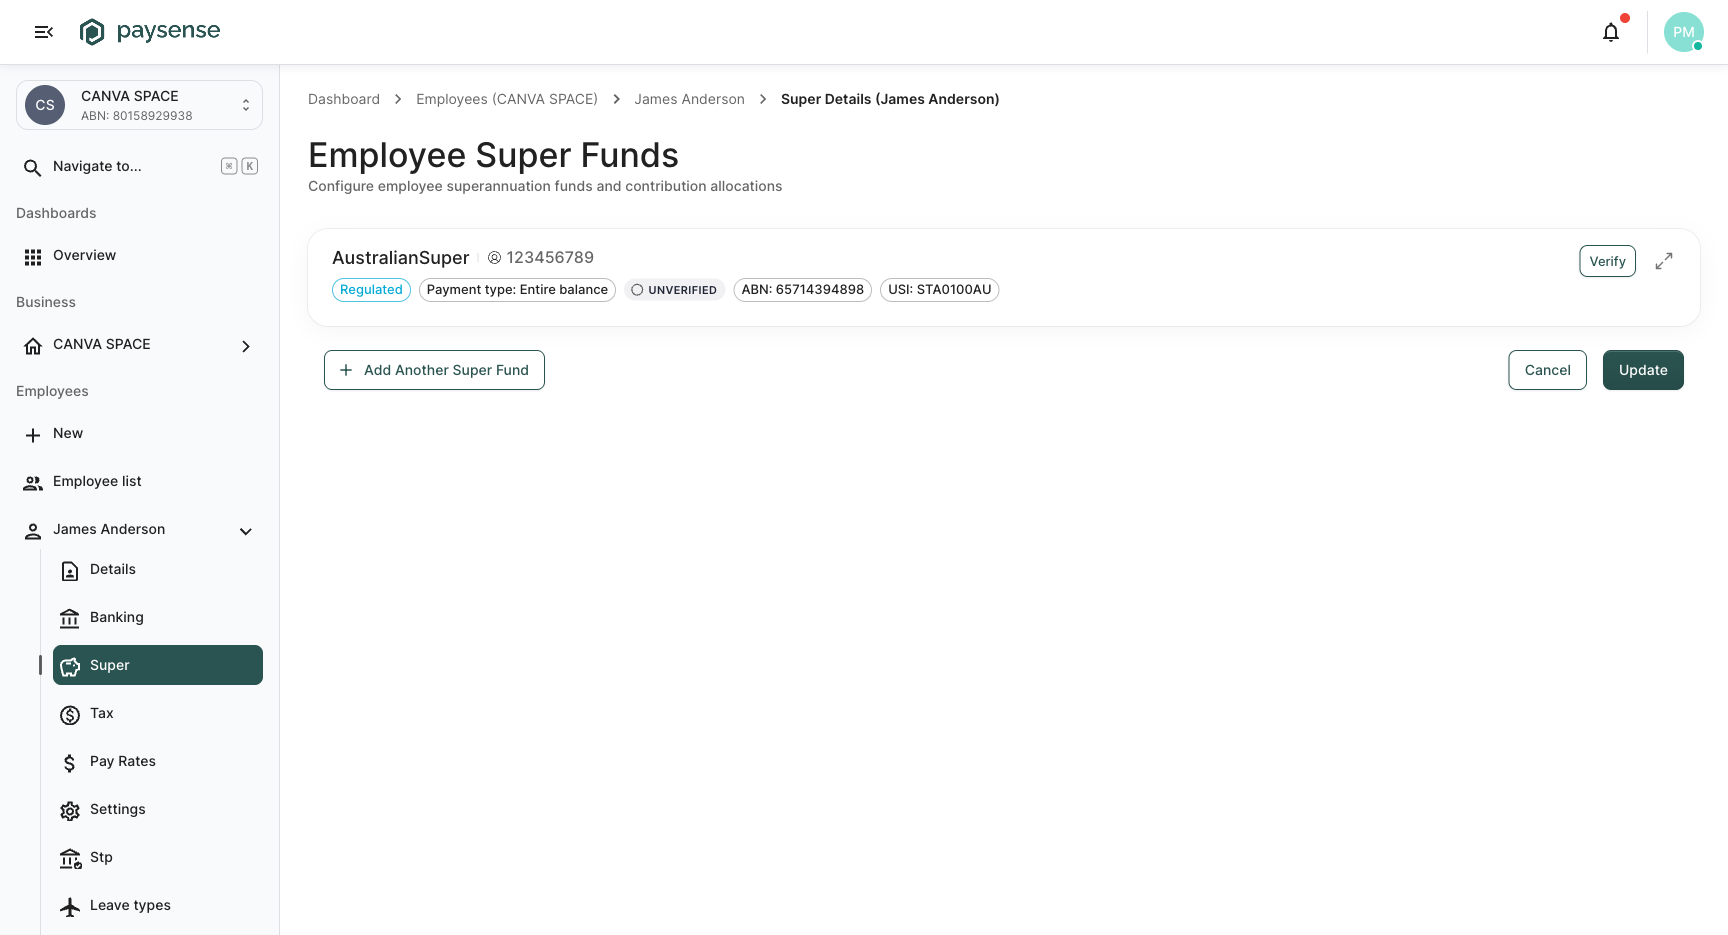
Task: Click the AustralianSuper fund name
Action: [x=400, y=258]
